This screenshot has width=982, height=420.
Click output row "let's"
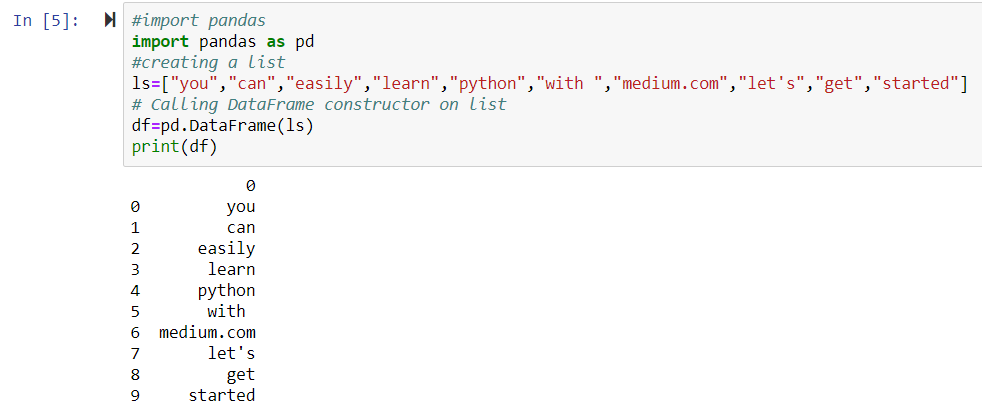(x=193, y=354)
